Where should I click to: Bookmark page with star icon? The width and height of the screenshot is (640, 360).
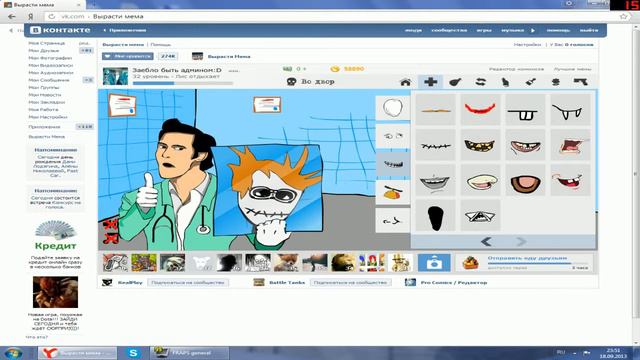623,17
